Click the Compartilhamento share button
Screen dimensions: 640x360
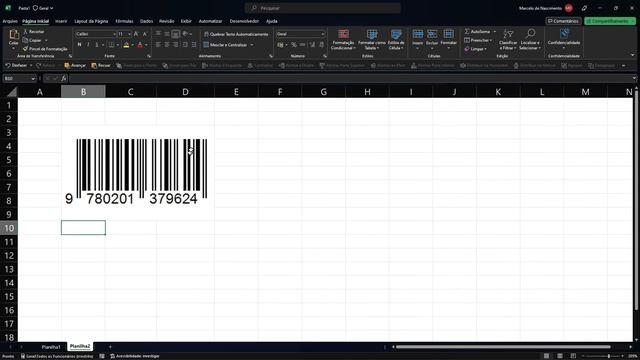pos(610,21)
